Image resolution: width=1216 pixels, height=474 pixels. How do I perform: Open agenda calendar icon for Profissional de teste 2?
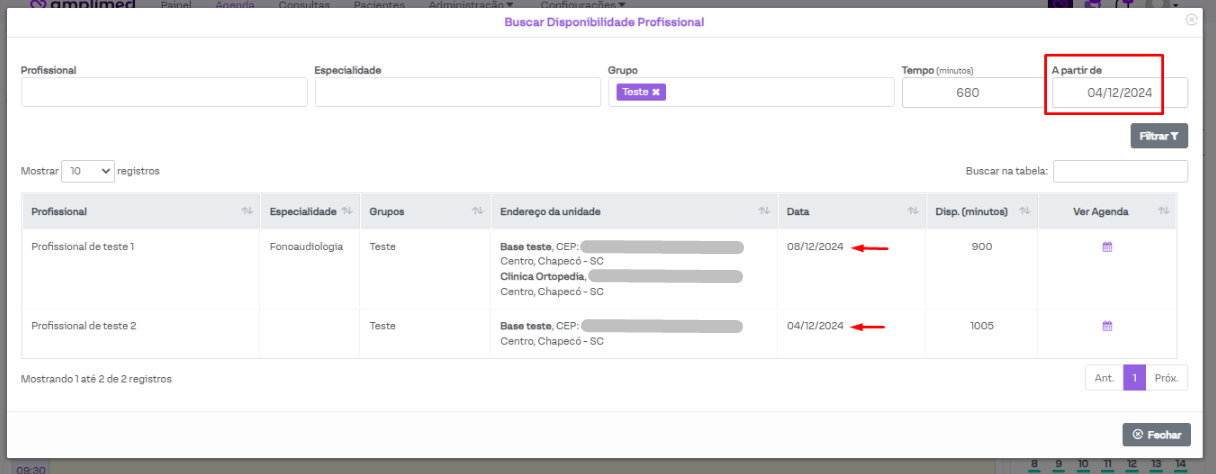tap(1107, 326)
